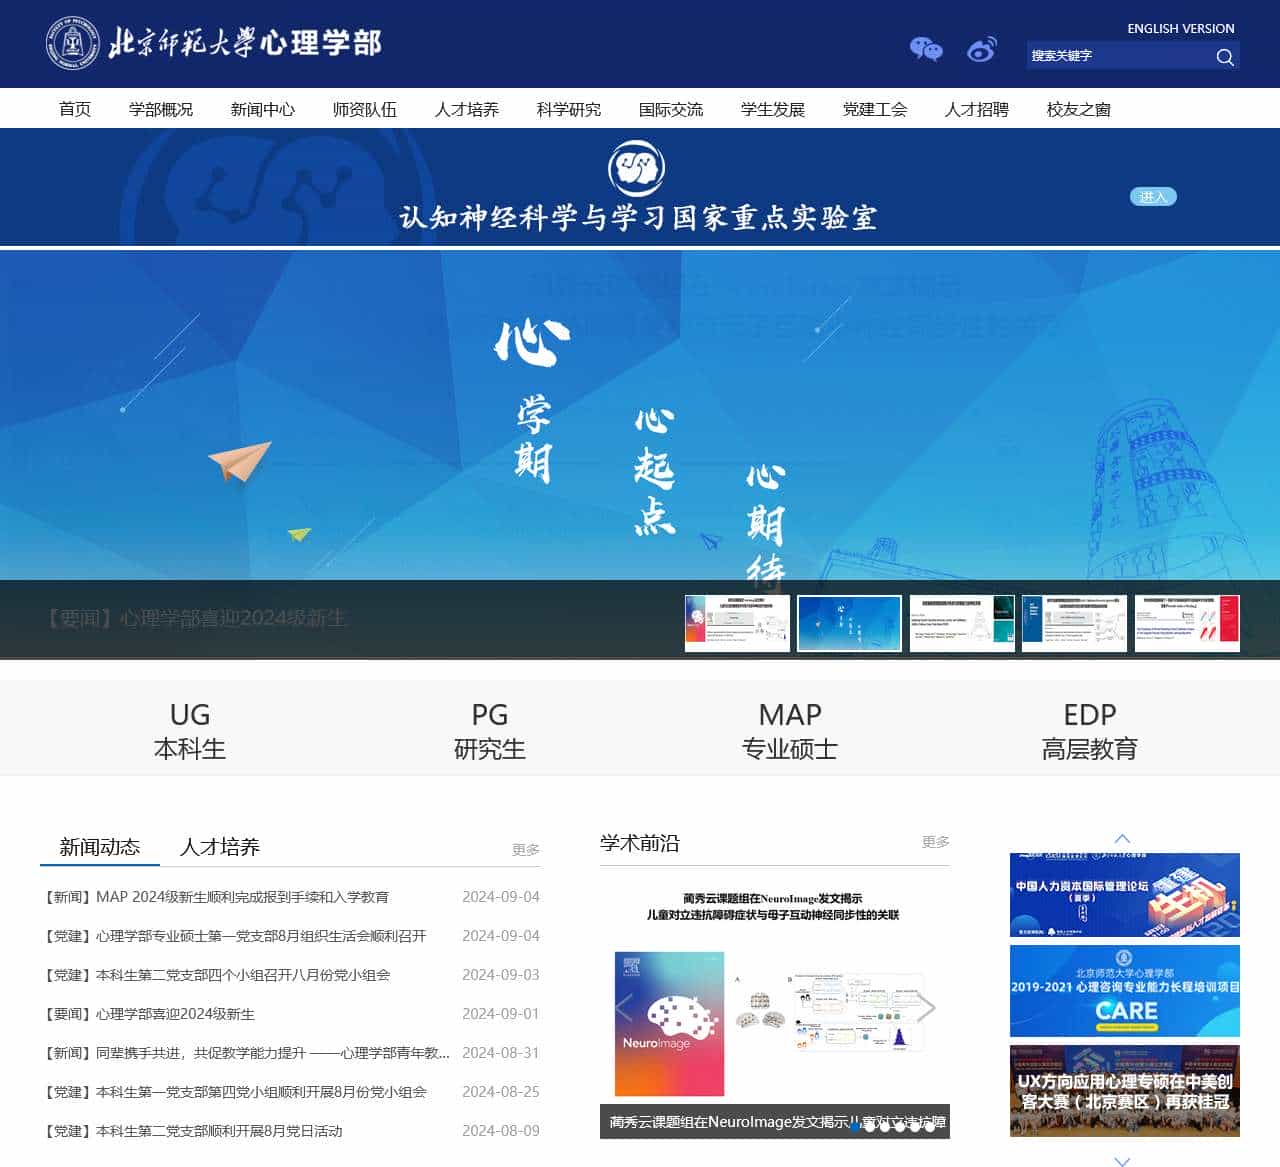
Task: Open the 科学研究 dropdown menu
Action: (568, 110)
